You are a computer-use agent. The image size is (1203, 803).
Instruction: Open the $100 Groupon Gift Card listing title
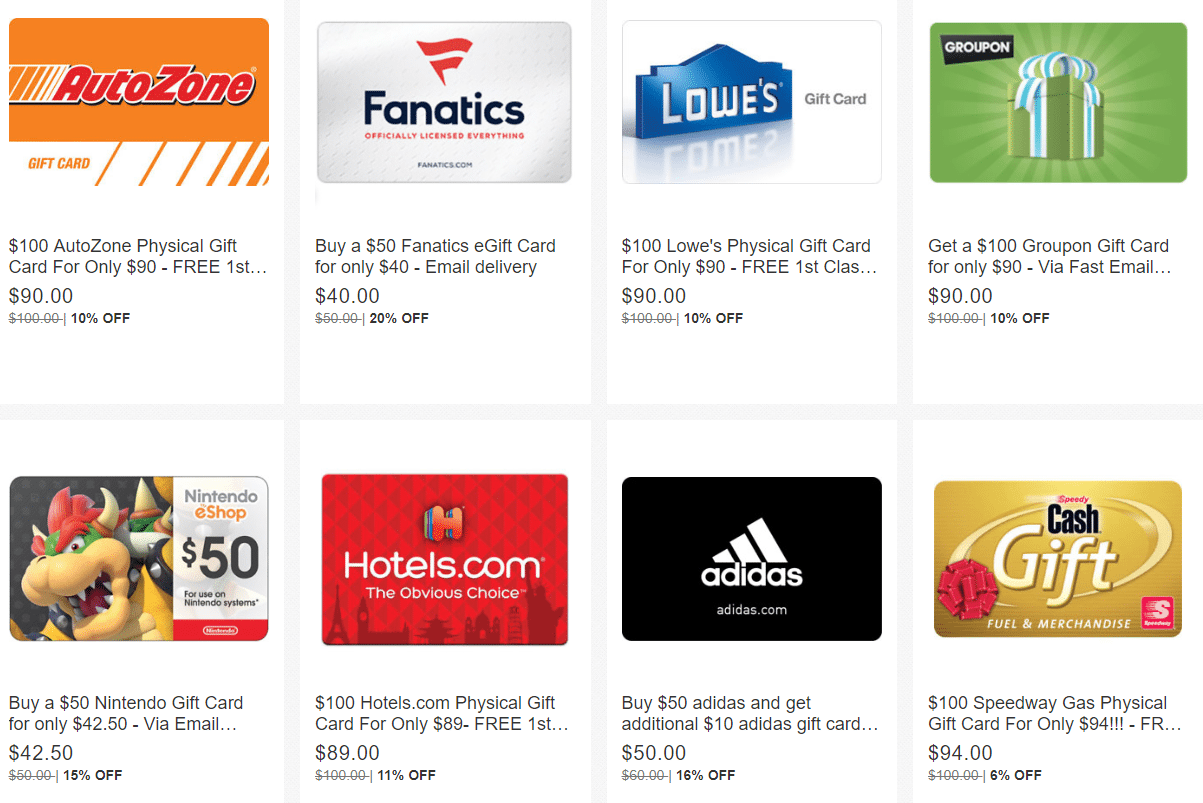pos(1049,256)
